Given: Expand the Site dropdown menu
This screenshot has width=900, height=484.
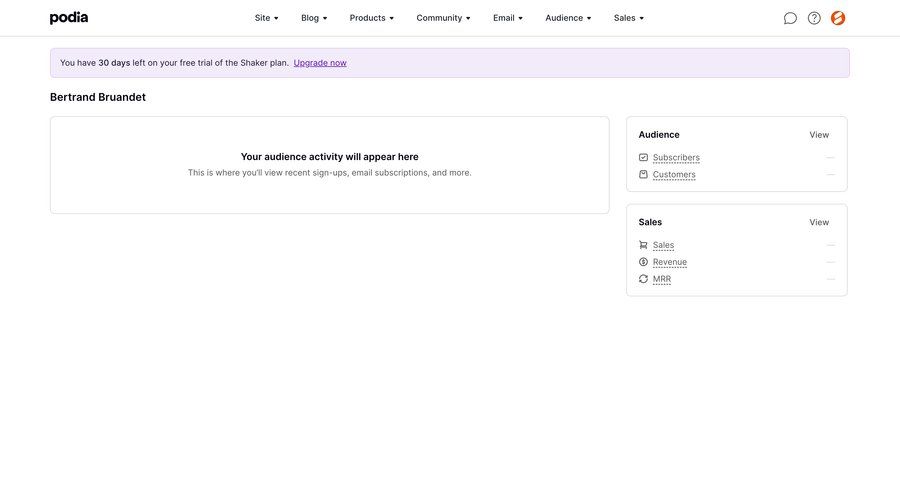Looking at the screenshot, I should (x=267, y=18).
